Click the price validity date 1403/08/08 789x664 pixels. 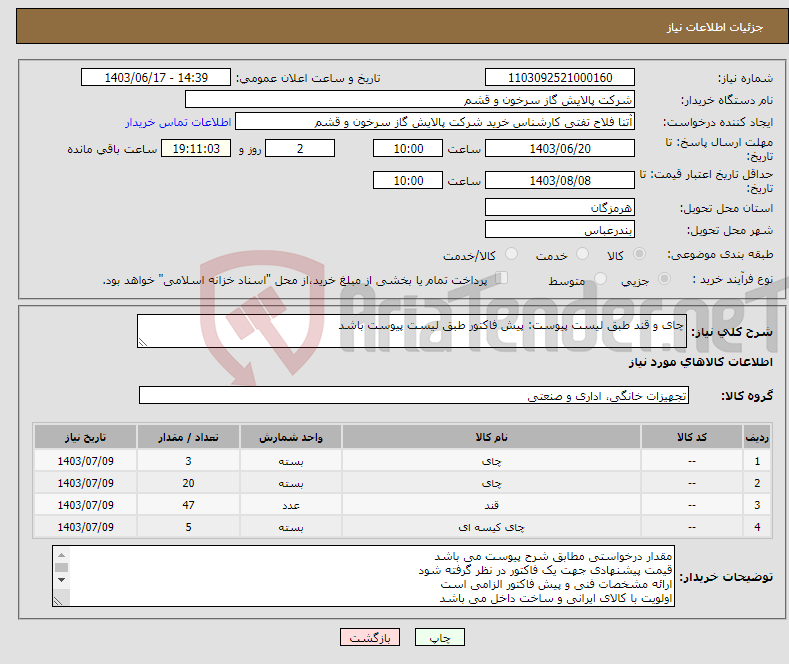[x=560, y=180]
